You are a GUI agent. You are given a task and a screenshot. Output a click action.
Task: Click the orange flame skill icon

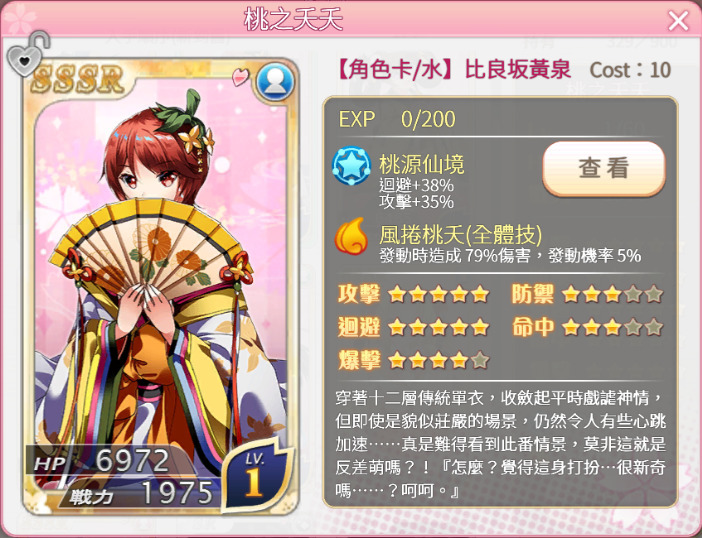coord(351,236)
